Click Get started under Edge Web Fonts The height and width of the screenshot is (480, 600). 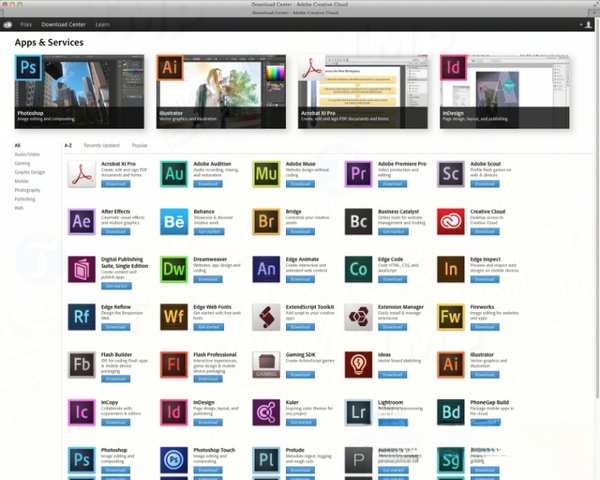(209, 327)
